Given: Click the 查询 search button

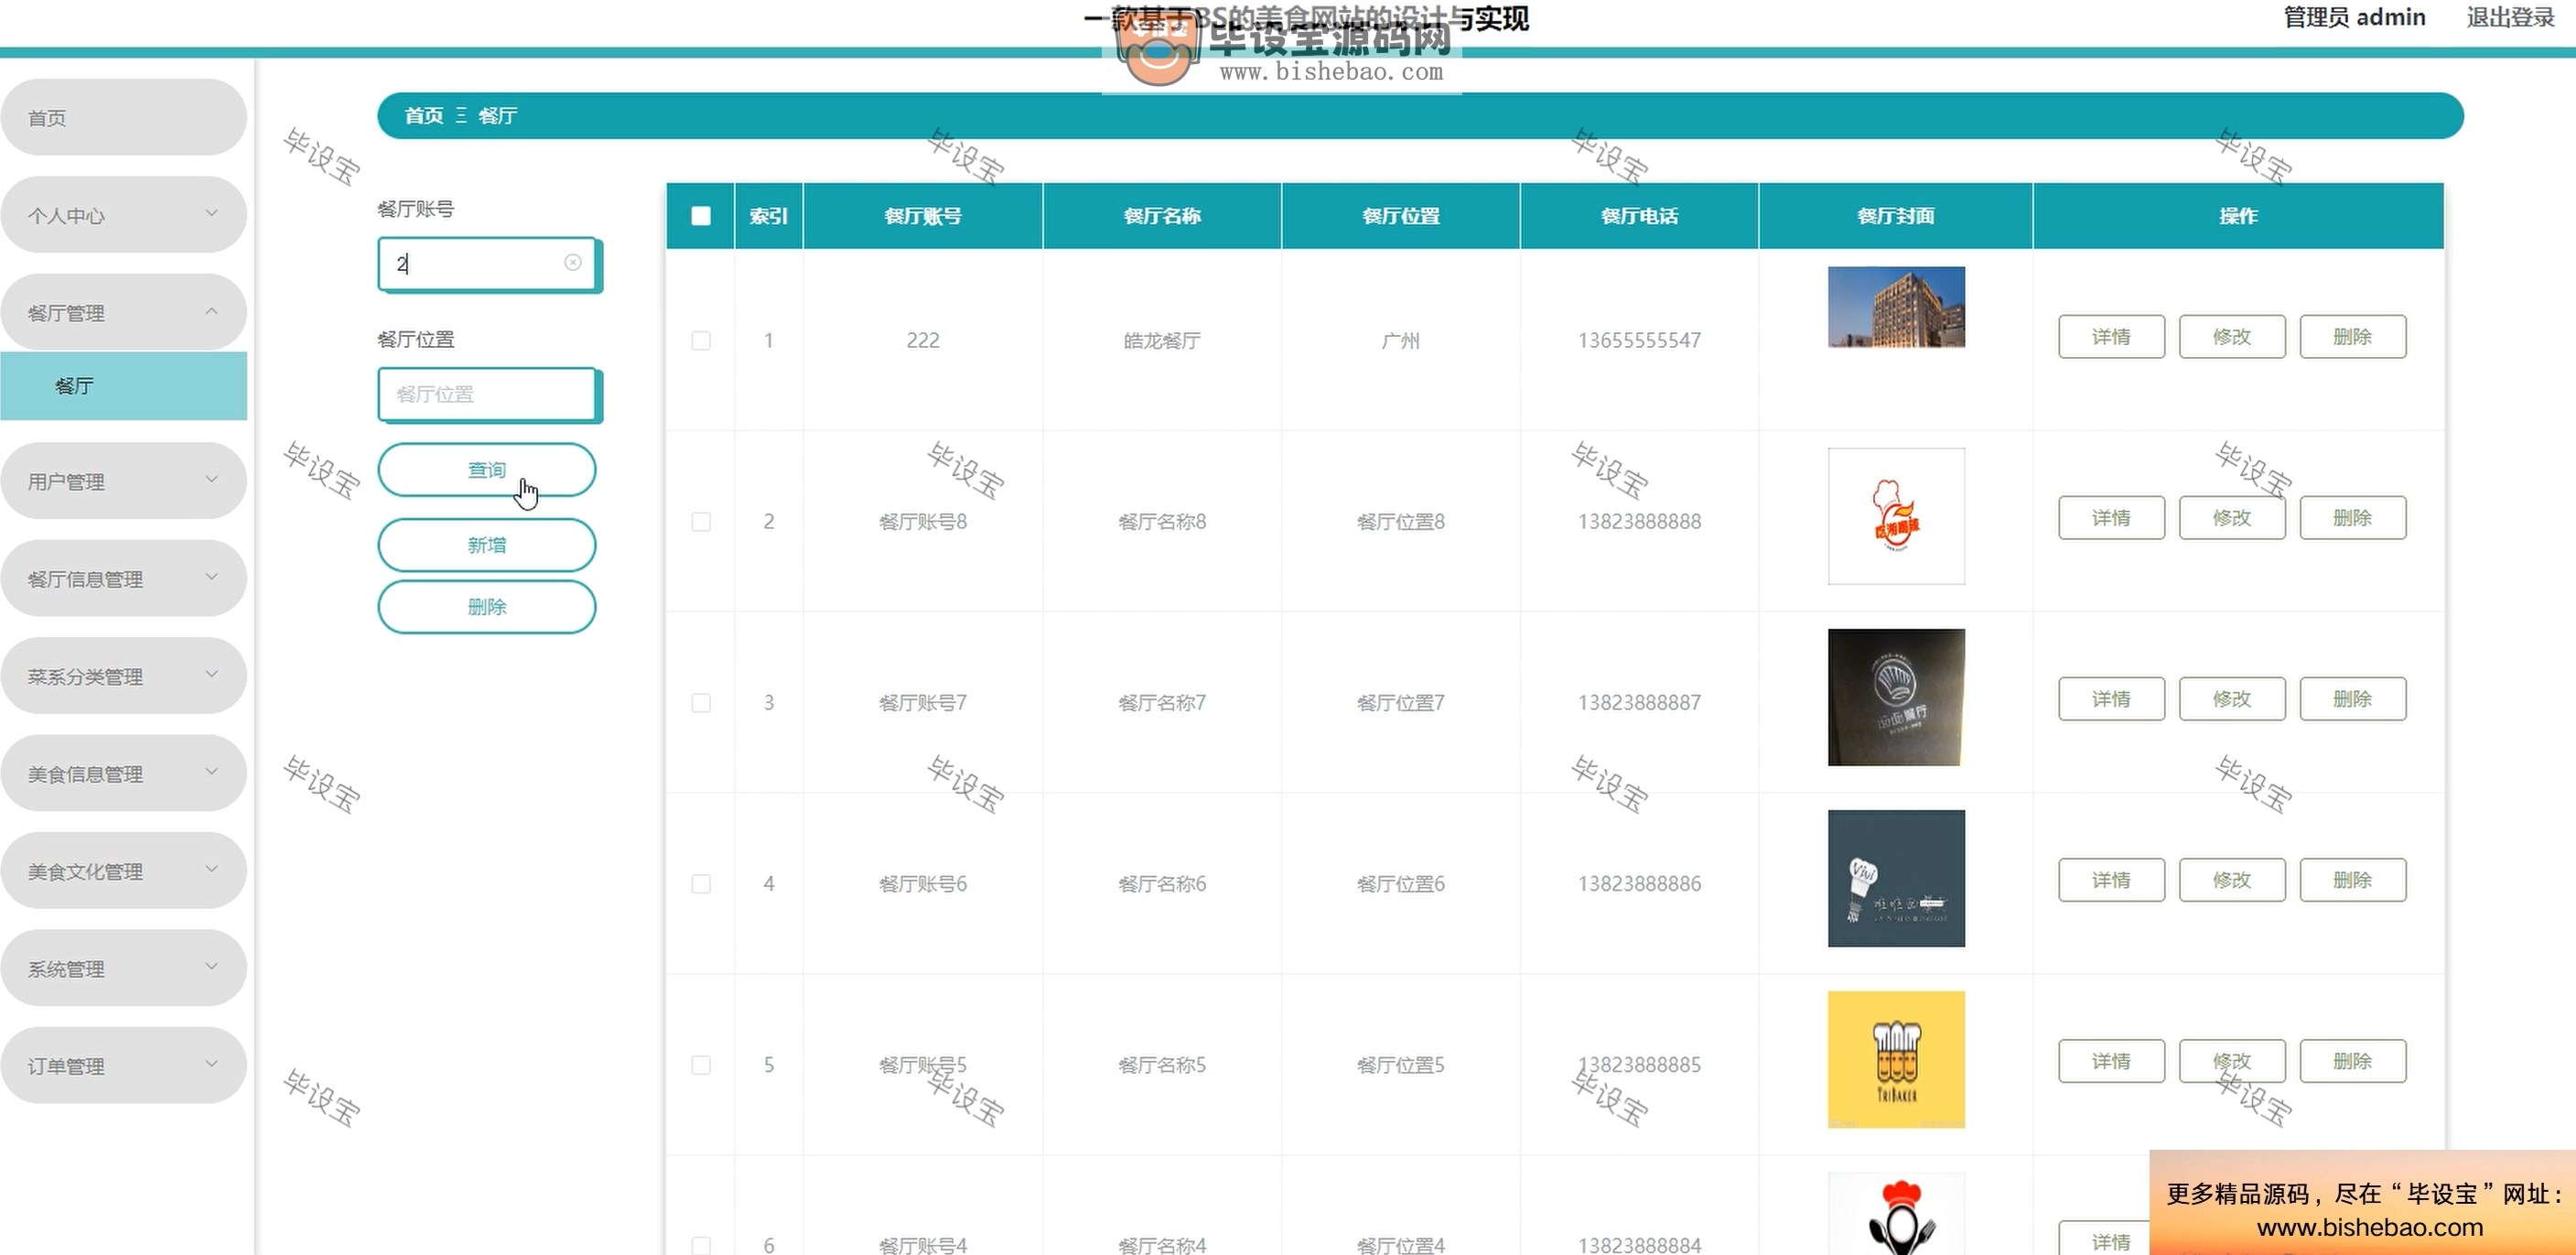Looking at the screenshot, I should (486, 470).
